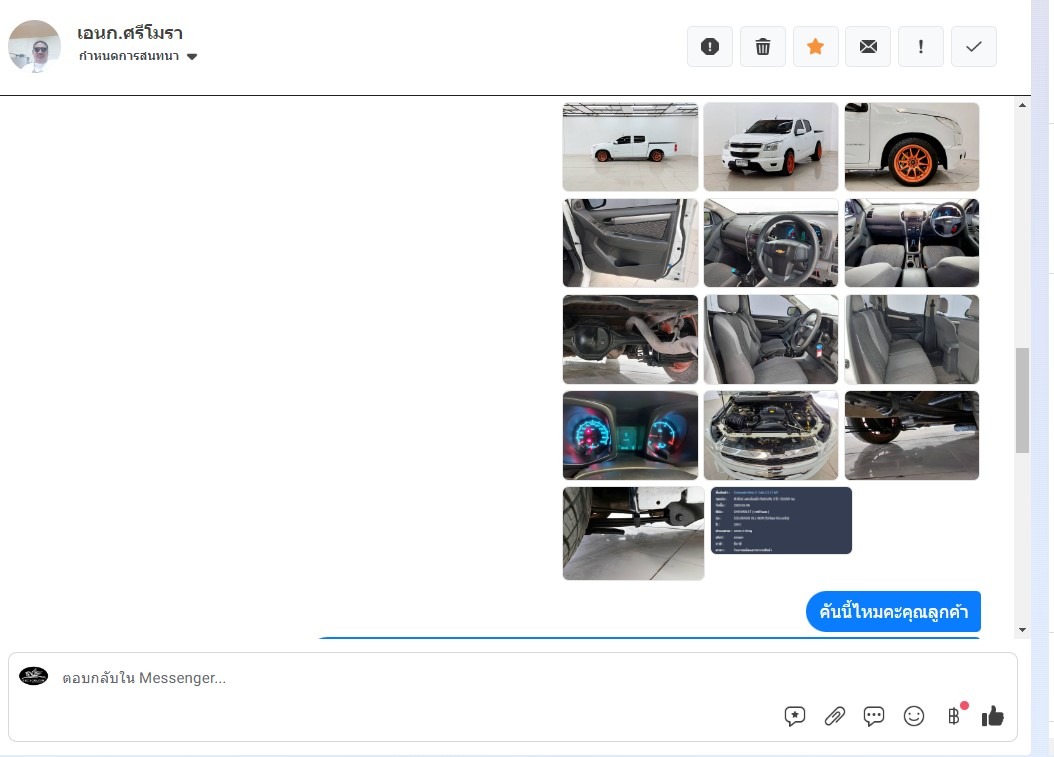The height and width of the screenshot is (757, 1054).
Task: Mark conversation unread with envelope icon
Action: click(868, 47)
